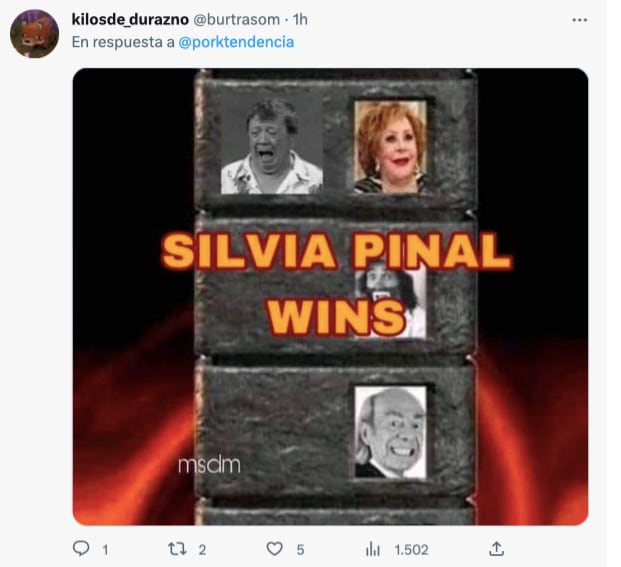Click the crying man's grayscale photo
Image resolution: width=621 pixels, height=567 pixels.
[x=272, y=146]
